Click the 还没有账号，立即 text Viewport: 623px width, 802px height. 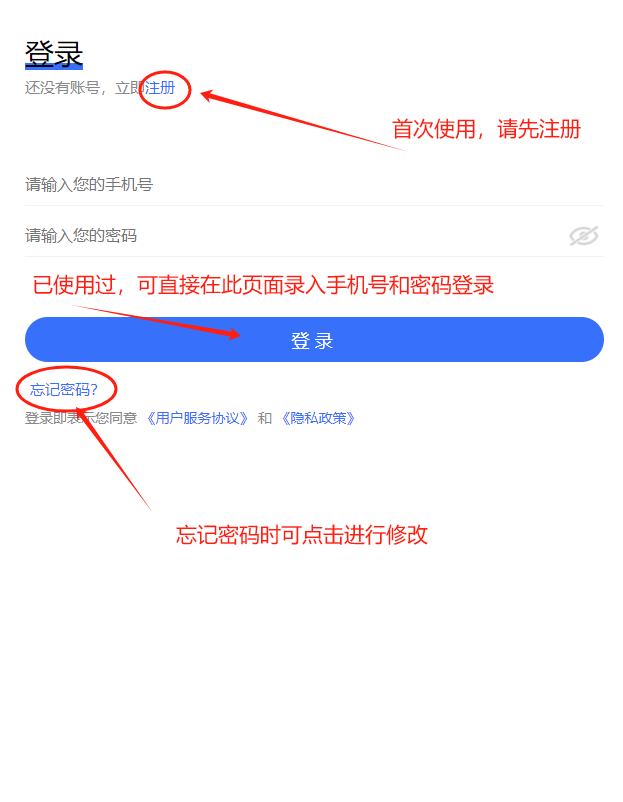click(84, 88)
